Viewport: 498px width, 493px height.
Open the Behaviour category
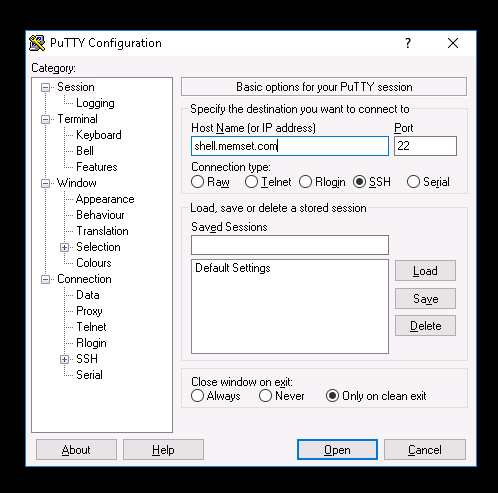(100, 215)
